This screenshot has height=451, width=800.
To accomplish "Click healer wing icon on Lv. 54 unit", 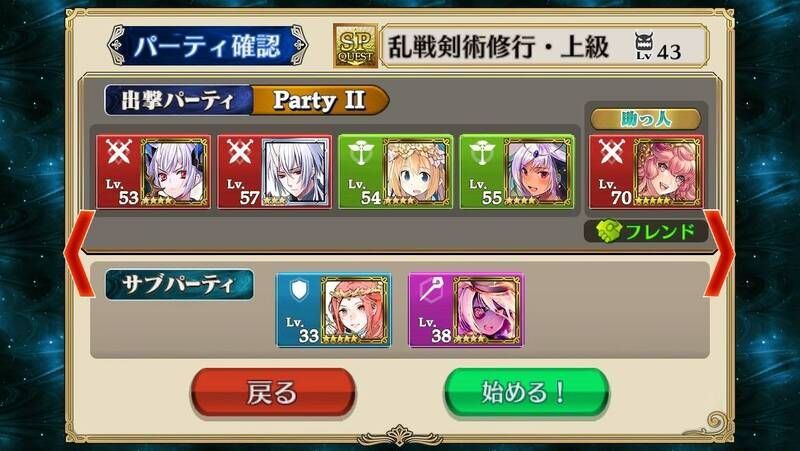I will [x=361, y=153].
